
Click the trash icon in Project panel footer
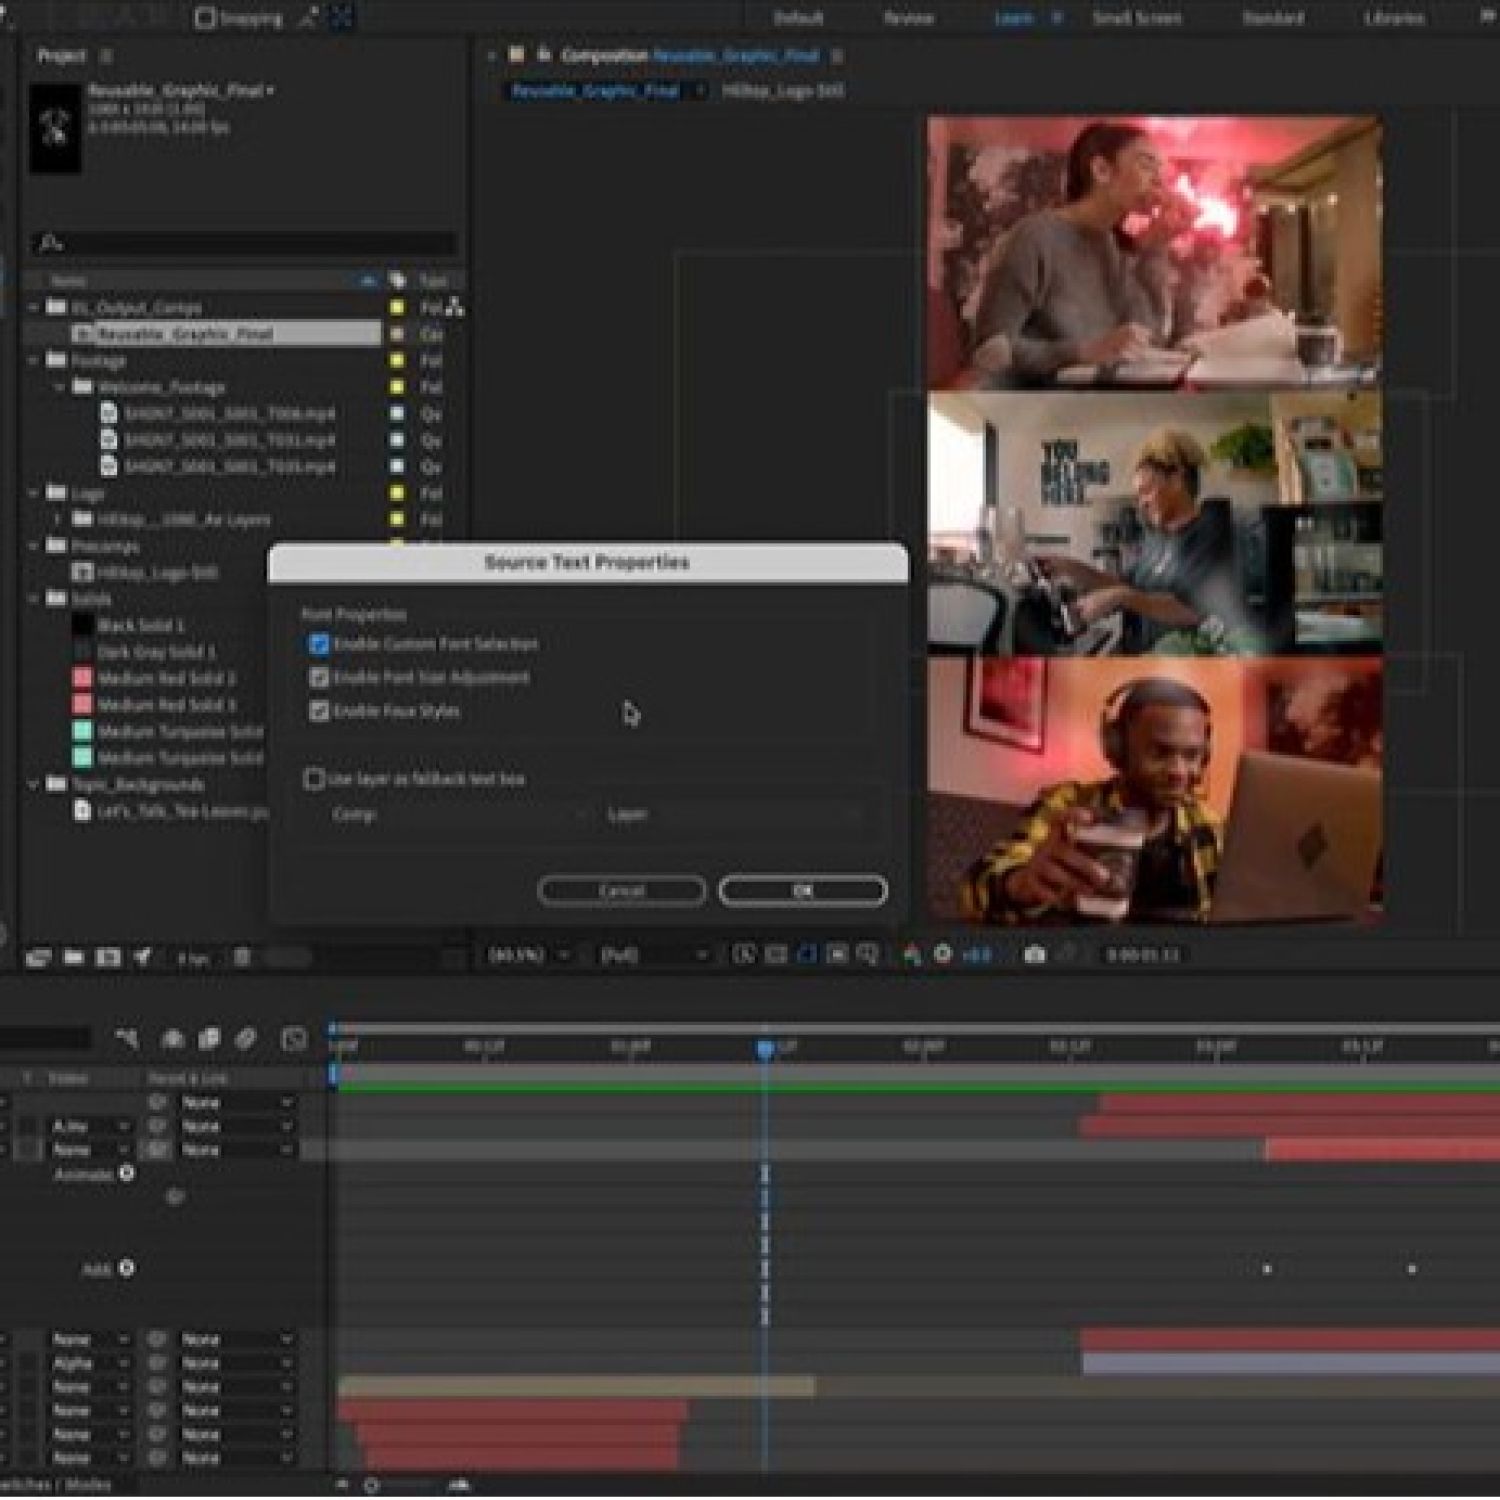pyautogui.click(x=242, y=957)
